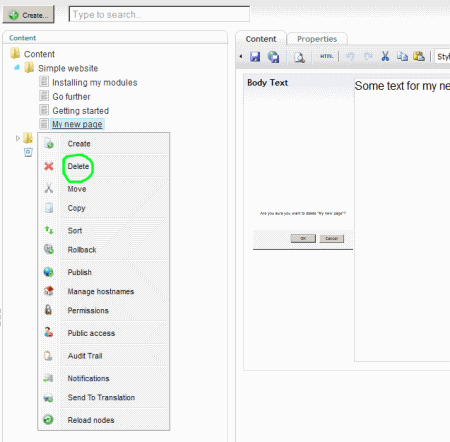
Task: Choose Sort from context menu
Action: (75, 231)
